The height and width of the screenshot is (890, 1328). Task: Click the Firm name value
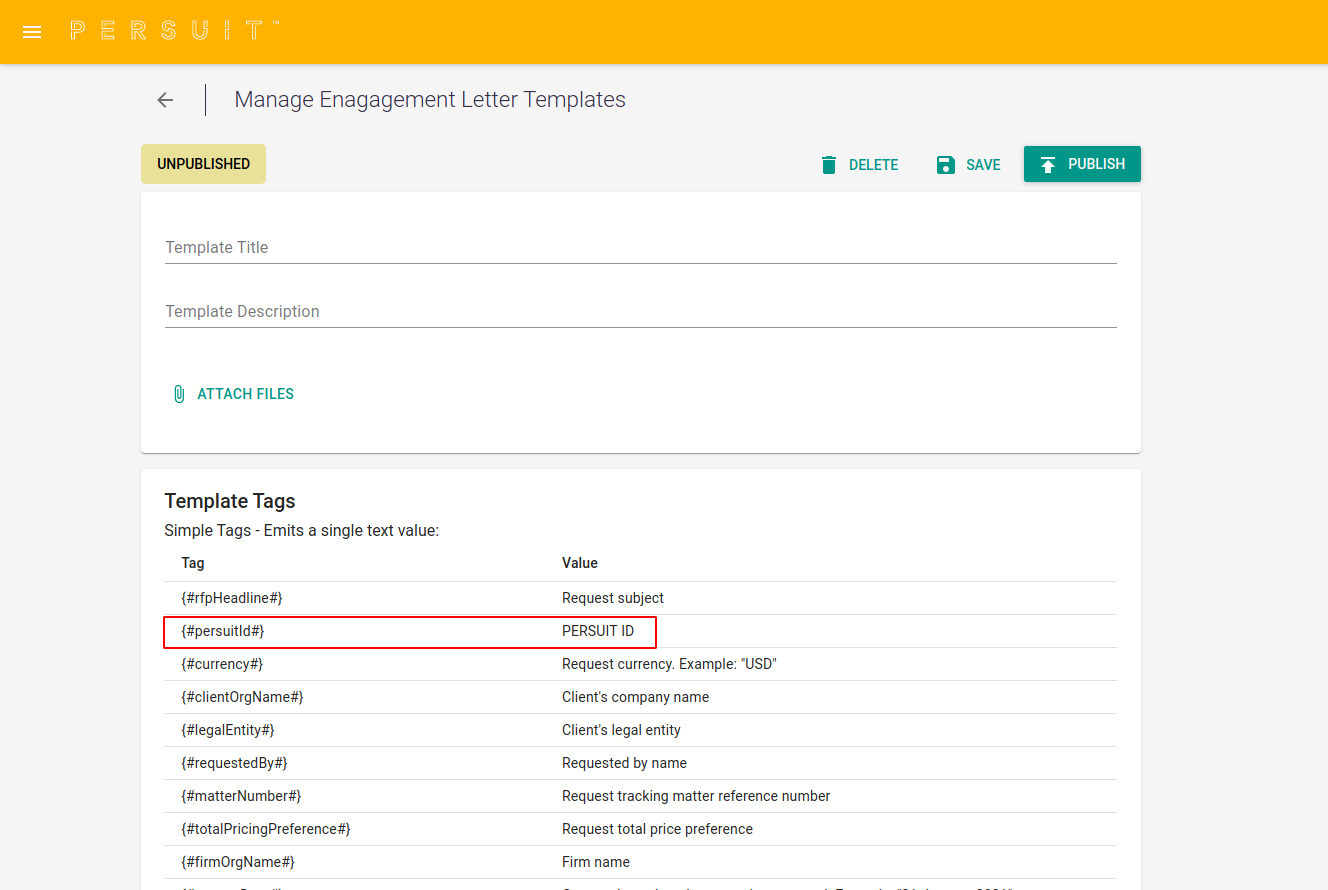click(x=596, y=862)
